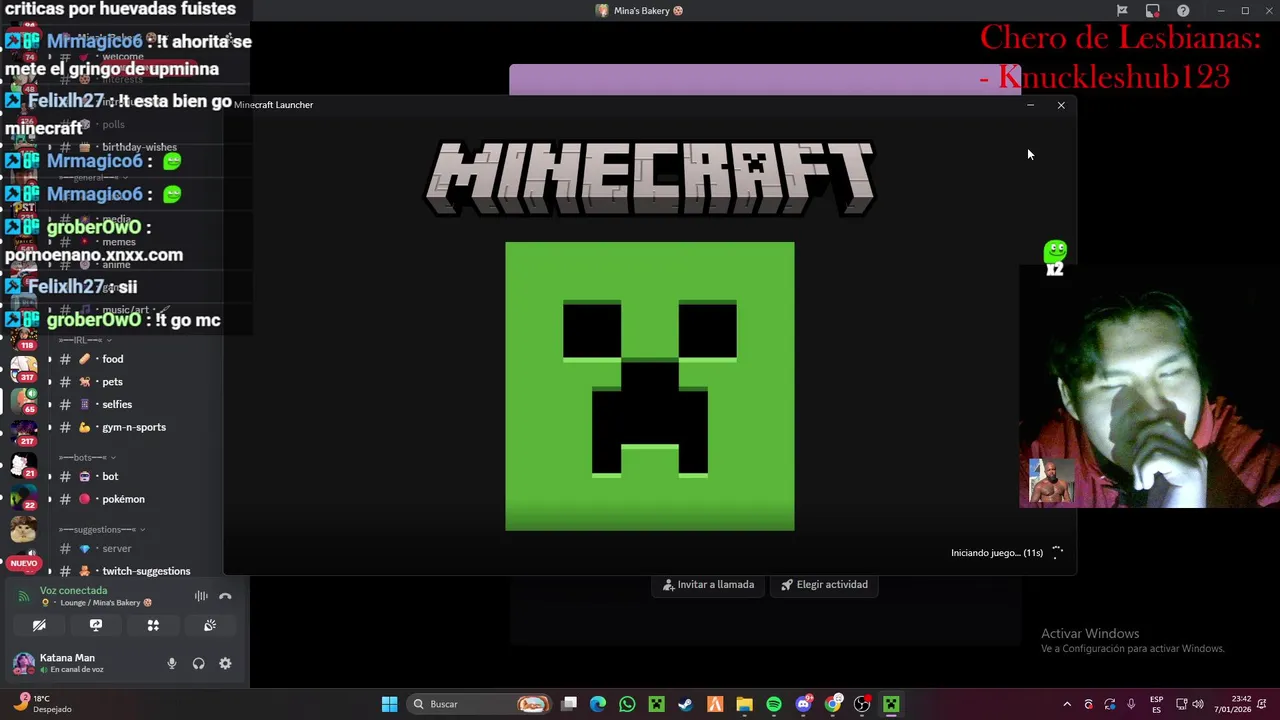Image resolution: width=1280 pixels, height=720 pixels.
Task: Open the activities icon in voice panel
Action: [153, 625]
